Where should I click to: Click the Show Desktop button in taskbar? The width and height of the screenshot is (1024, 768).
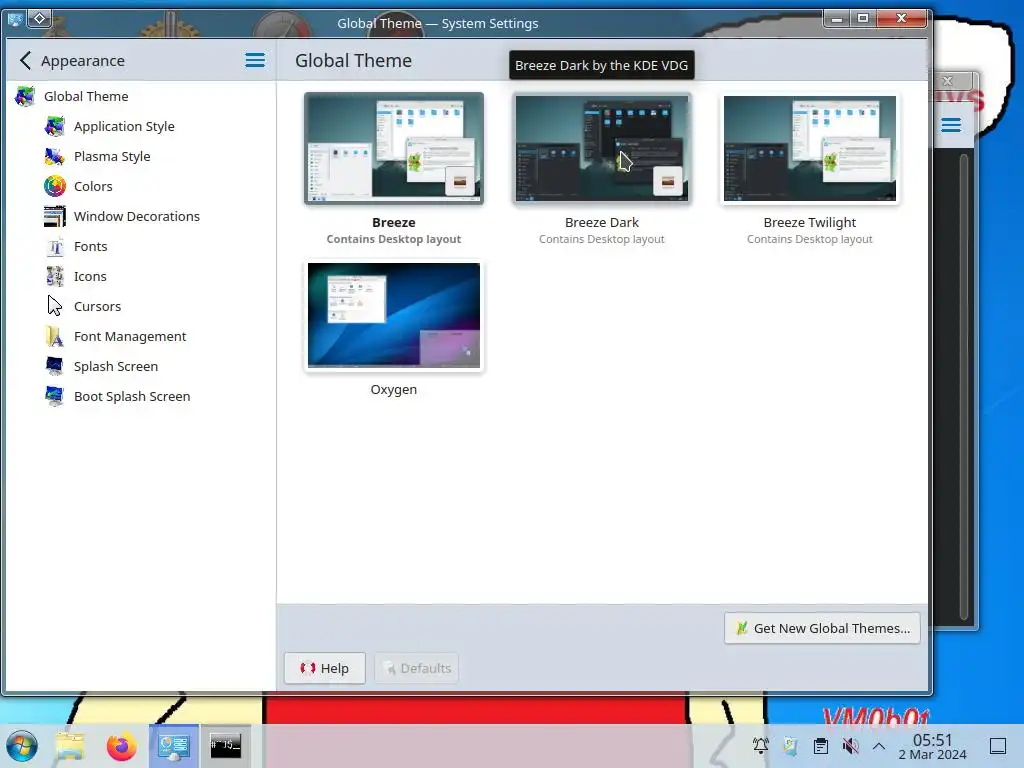pos(998,746)
